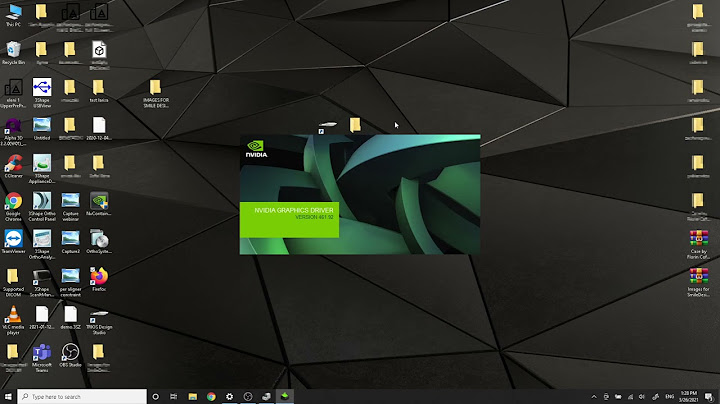Screen dimensions: 720x404
Task: Open Task View on taskbar
Action: pos(174,396)
